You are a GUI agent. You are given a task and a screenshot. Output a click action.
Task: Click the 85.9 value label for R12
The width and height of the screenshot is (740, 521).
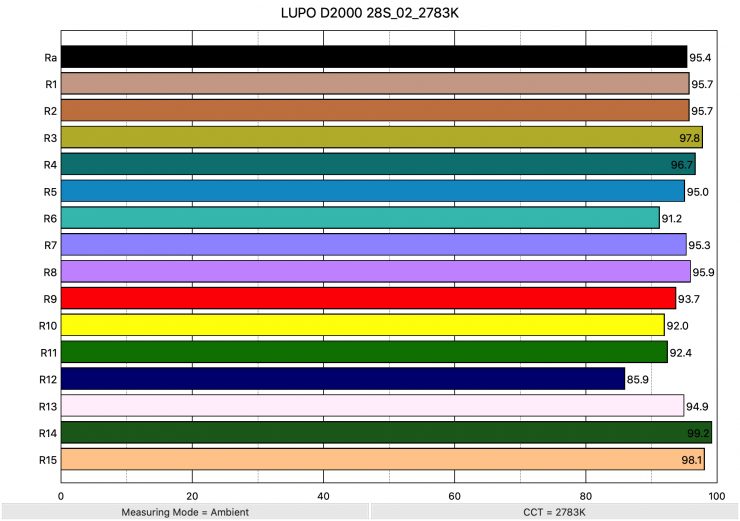click(x=640, y=380)
